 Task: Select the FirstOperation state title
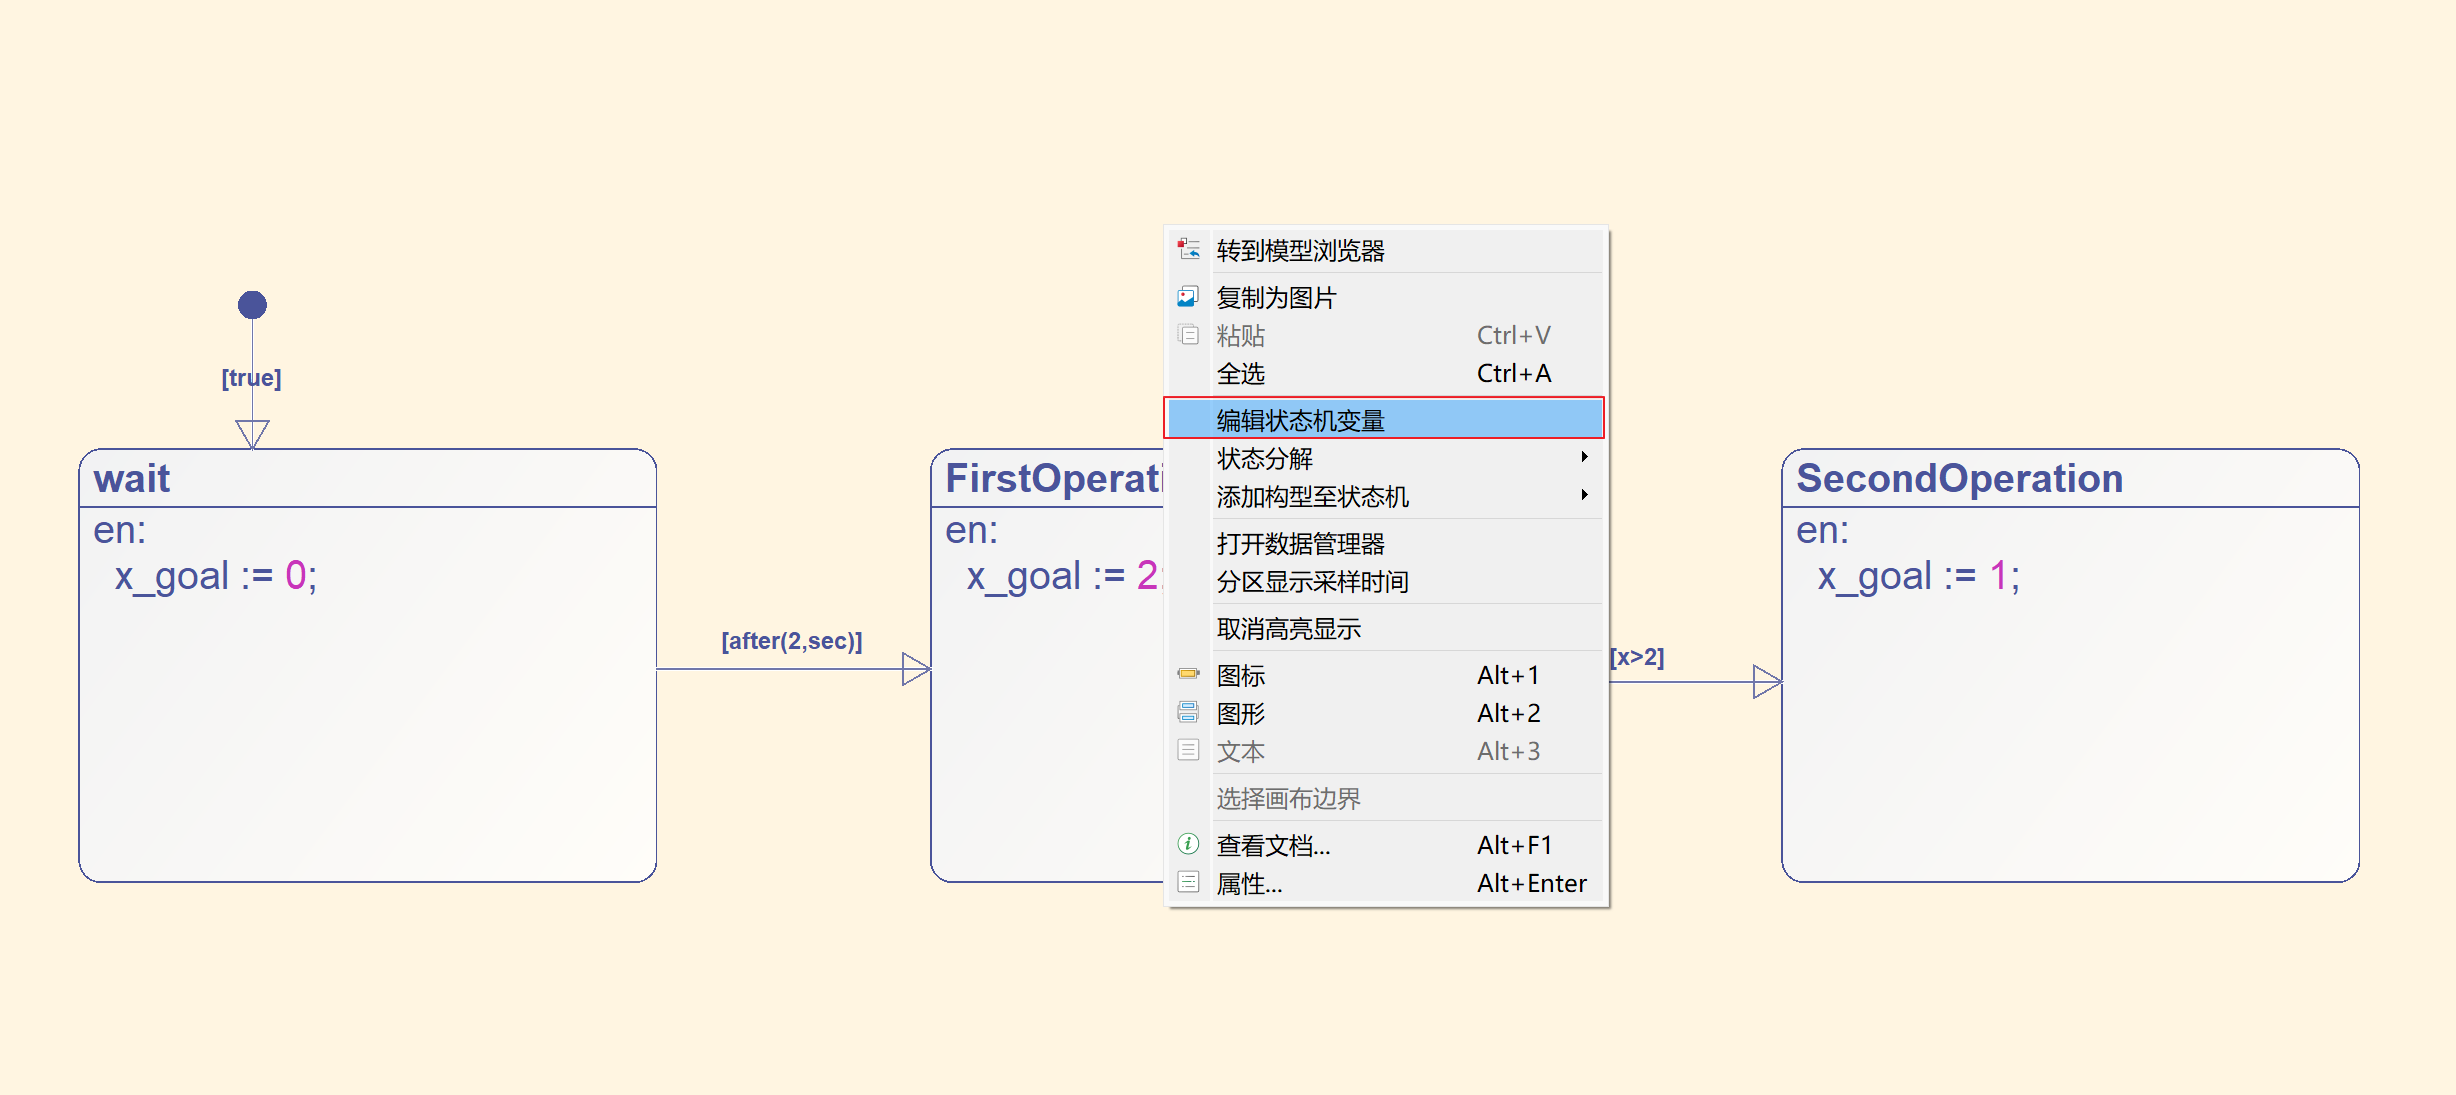(1054, 479)
